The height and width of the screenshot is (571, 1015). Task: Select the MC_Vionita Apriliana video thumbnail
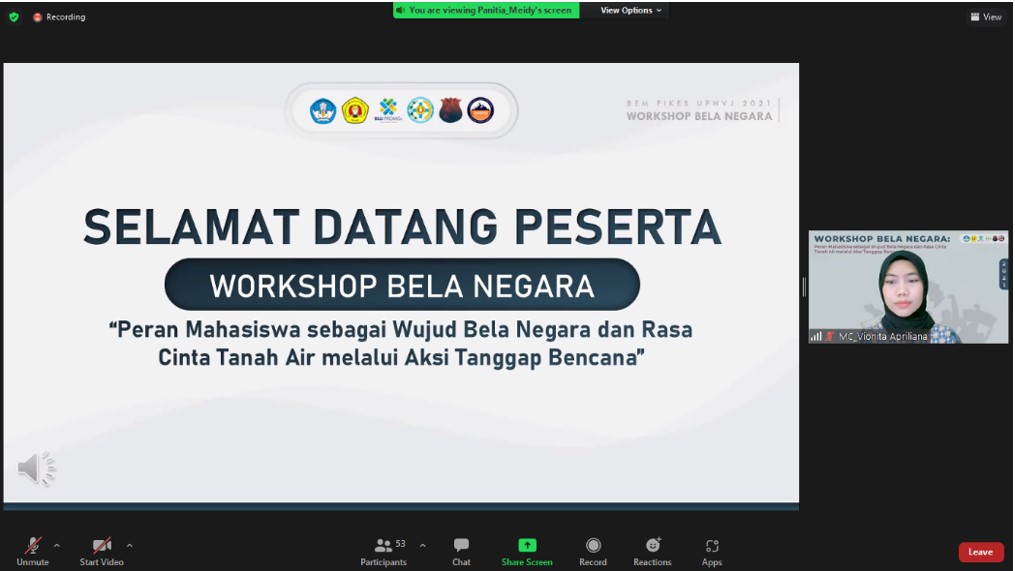click(908, 287)
